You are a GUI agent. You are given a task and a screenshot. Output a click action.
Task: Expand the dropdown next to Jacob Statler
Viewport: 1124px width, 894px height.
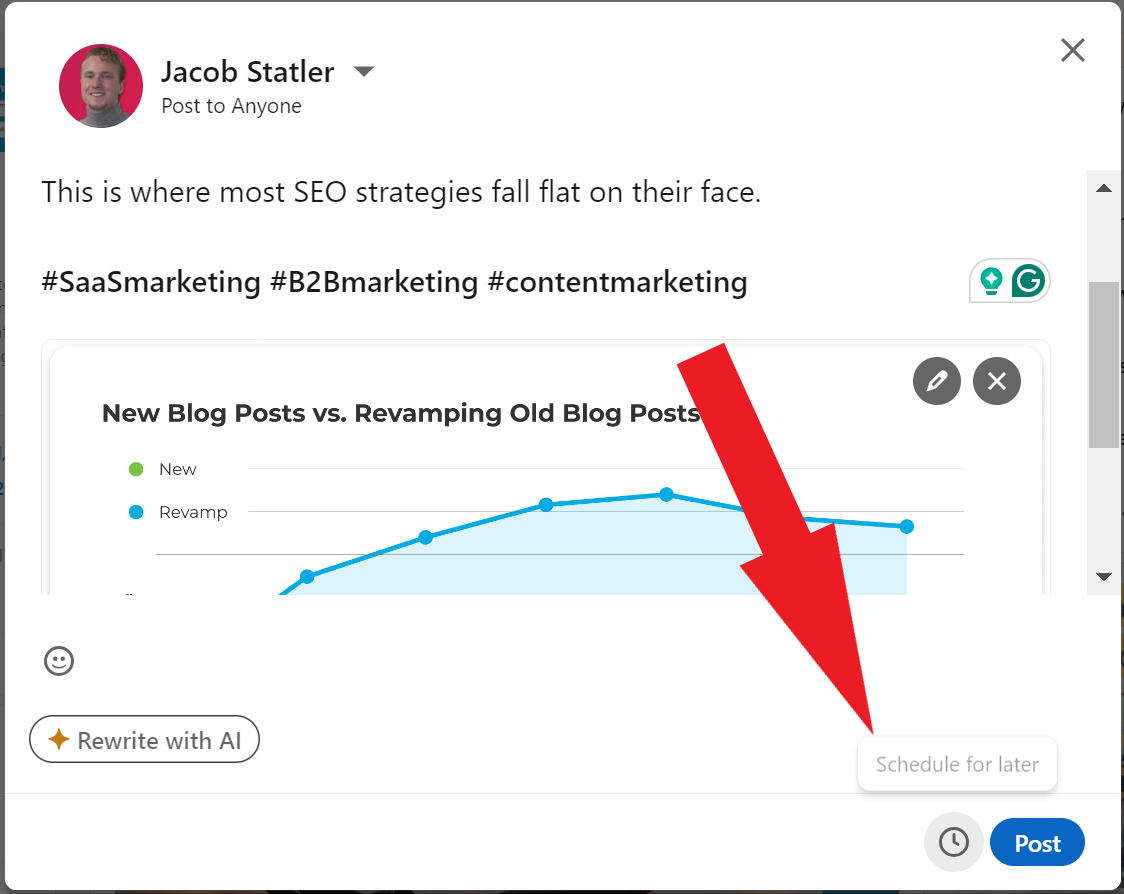364,71
